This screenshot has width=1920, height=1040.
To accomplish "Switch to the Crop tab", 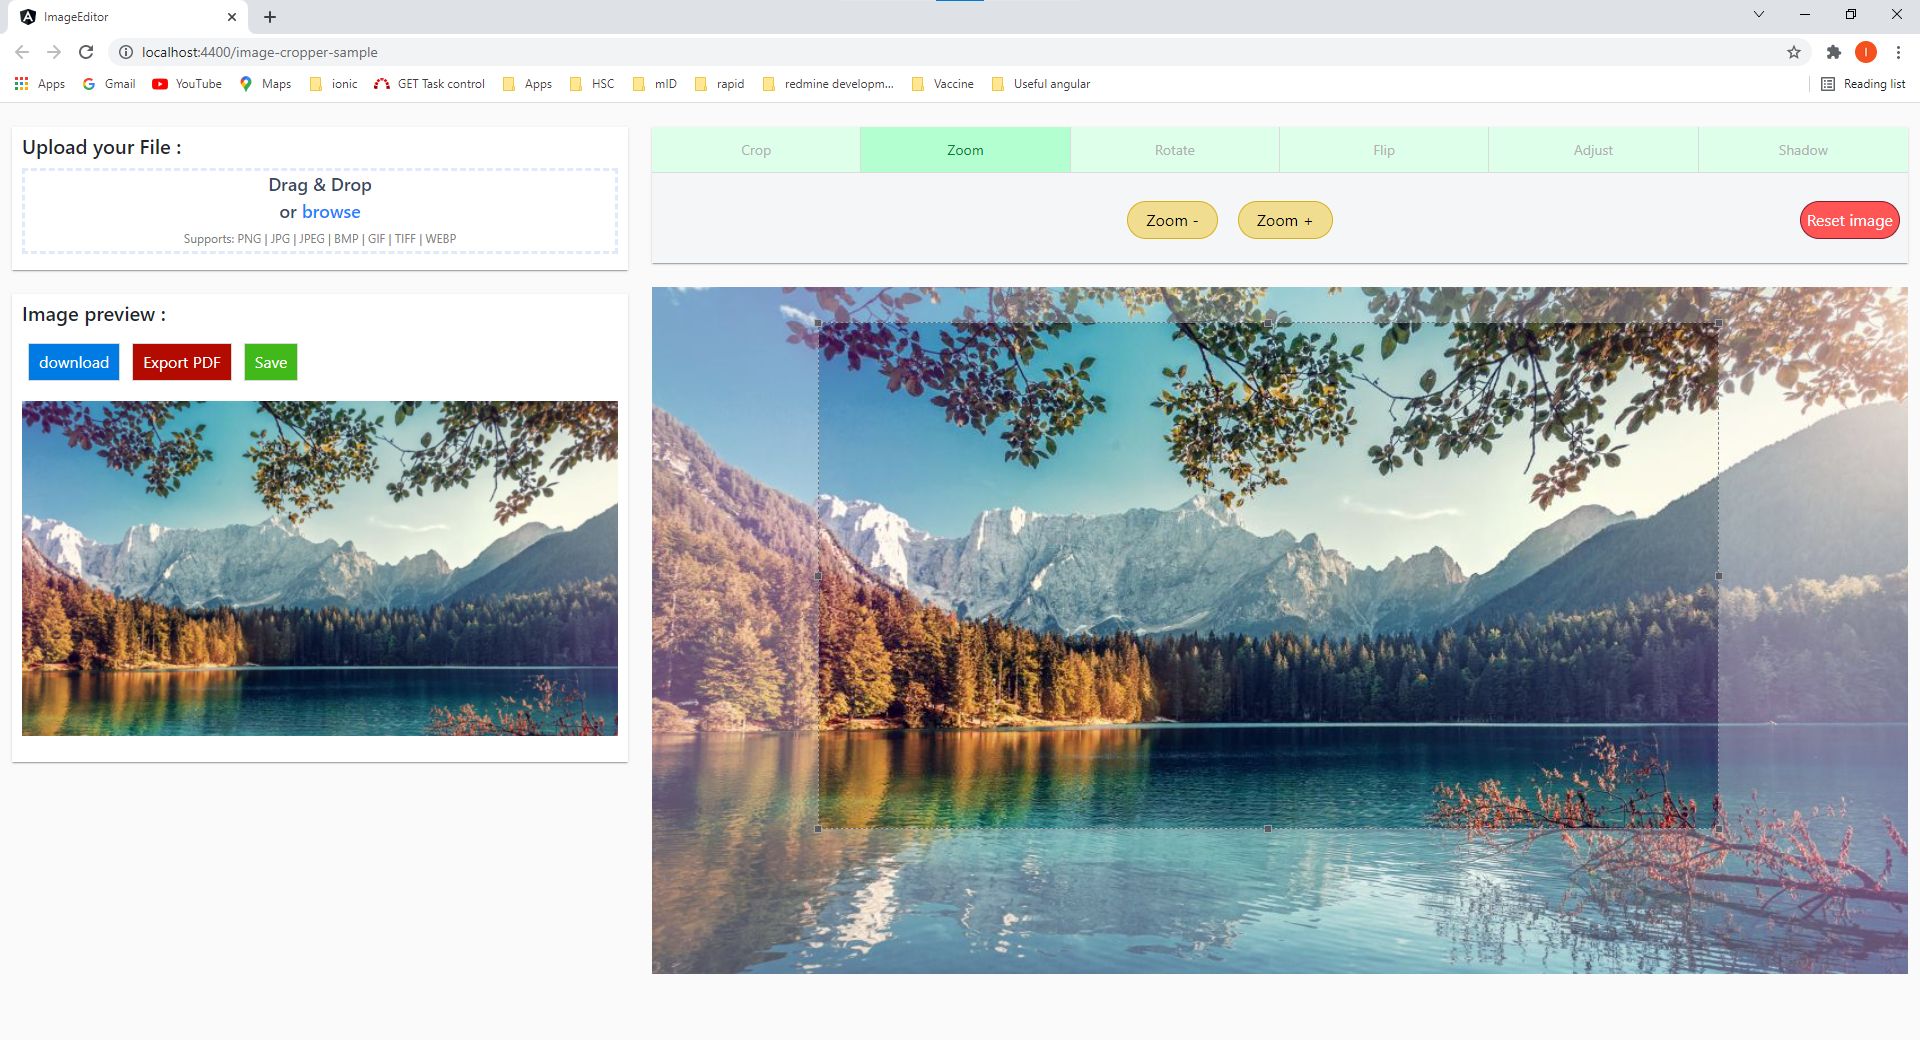I will (x=756, y=150).
